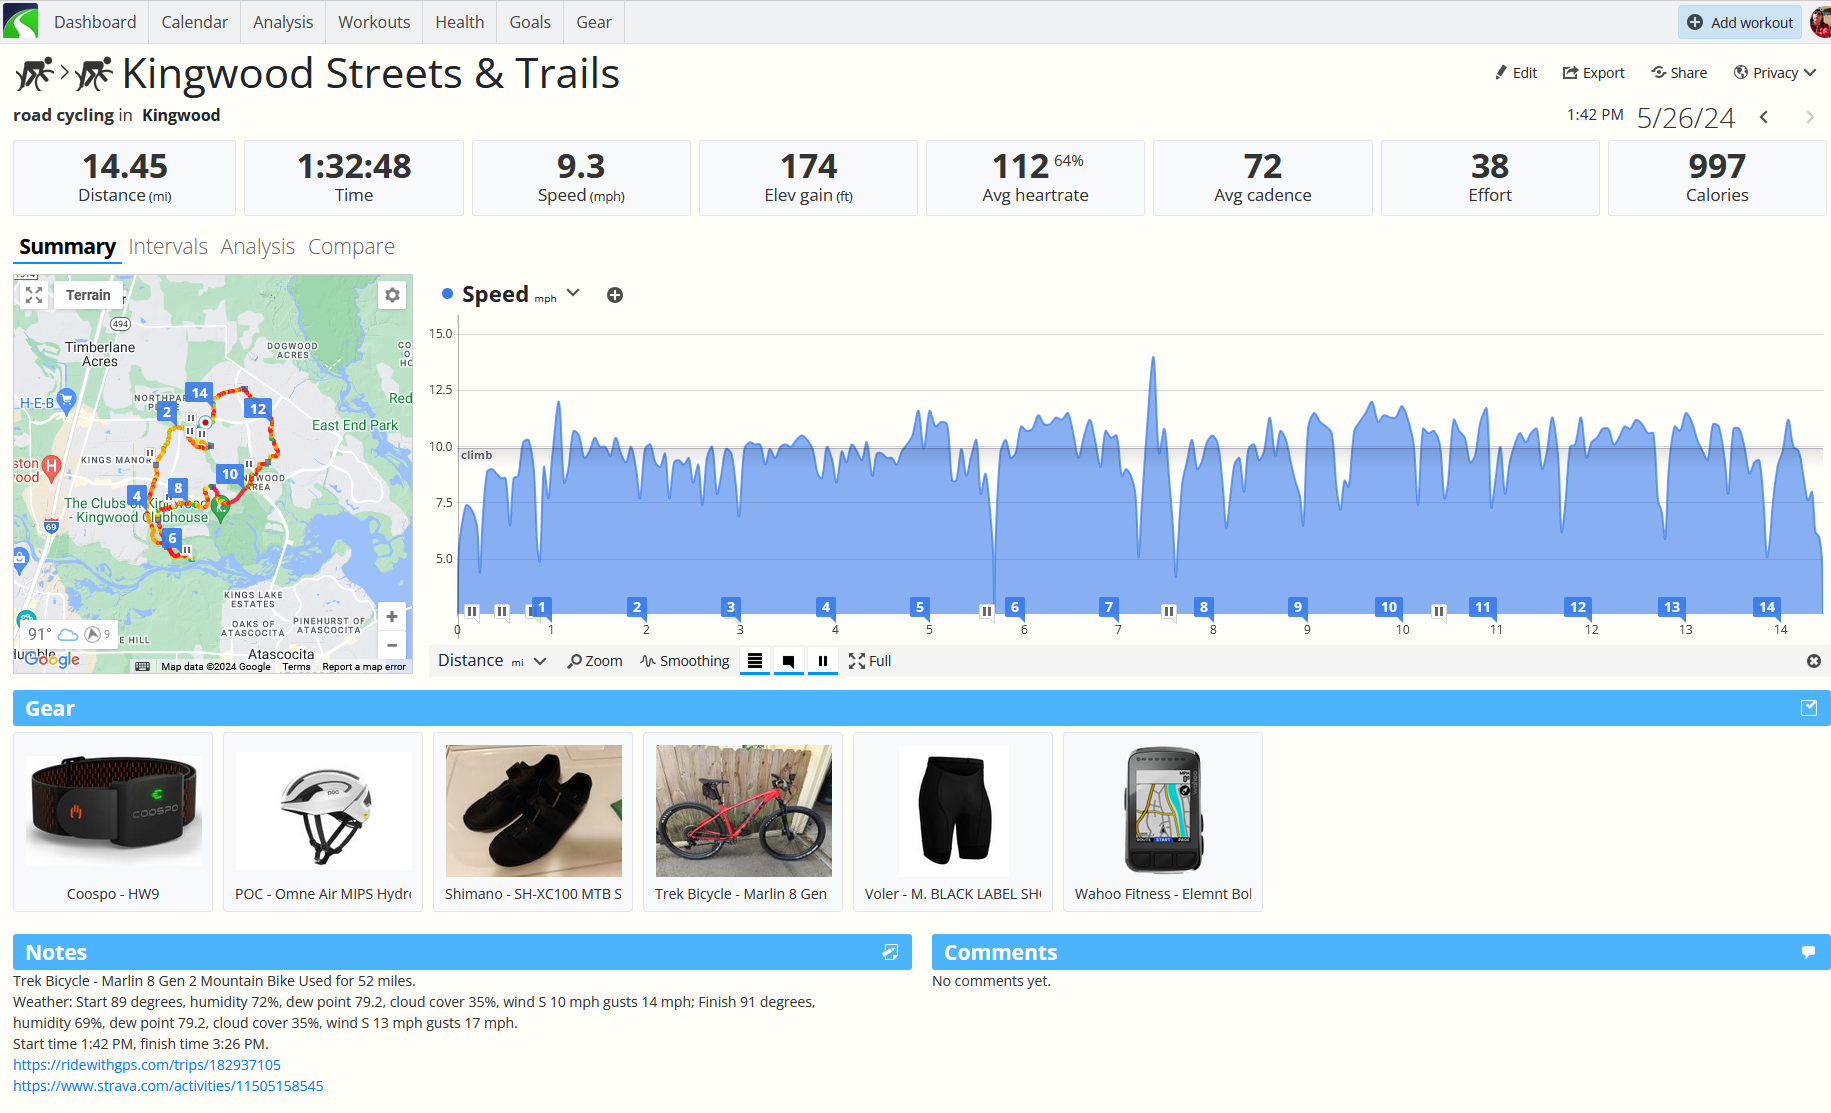
Task: Click the map keyboard shortcuts icon
Action: pyautogui.click(x=143, y=667)
